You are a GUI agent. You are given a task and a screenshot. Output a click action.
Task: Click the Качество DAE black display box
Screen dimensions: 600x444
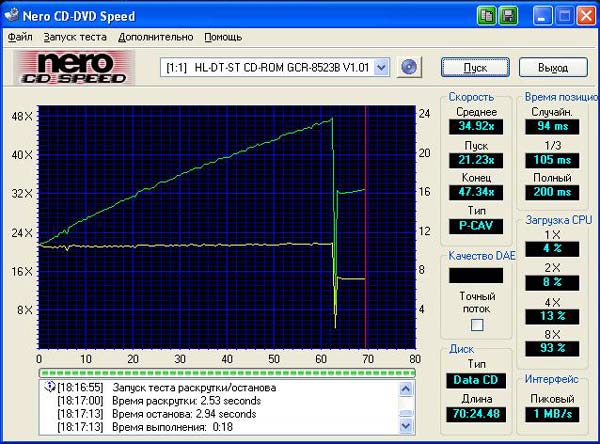coord(475,274)
